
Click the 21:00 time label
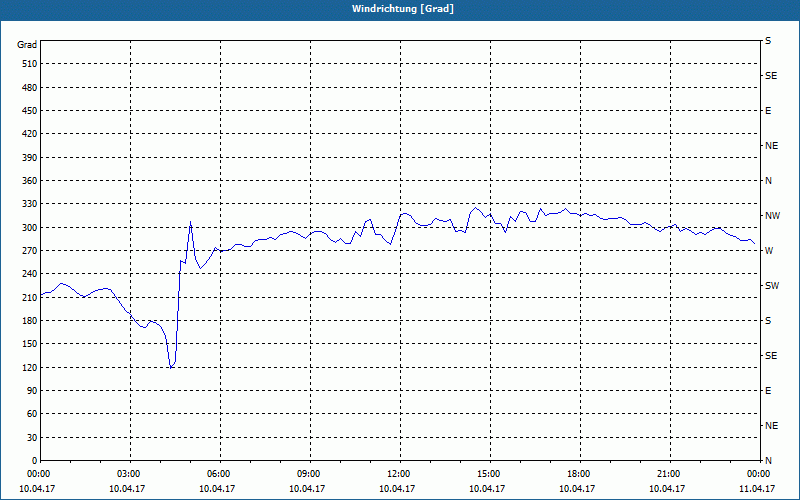pyautogui.click(x=669, y=474)
